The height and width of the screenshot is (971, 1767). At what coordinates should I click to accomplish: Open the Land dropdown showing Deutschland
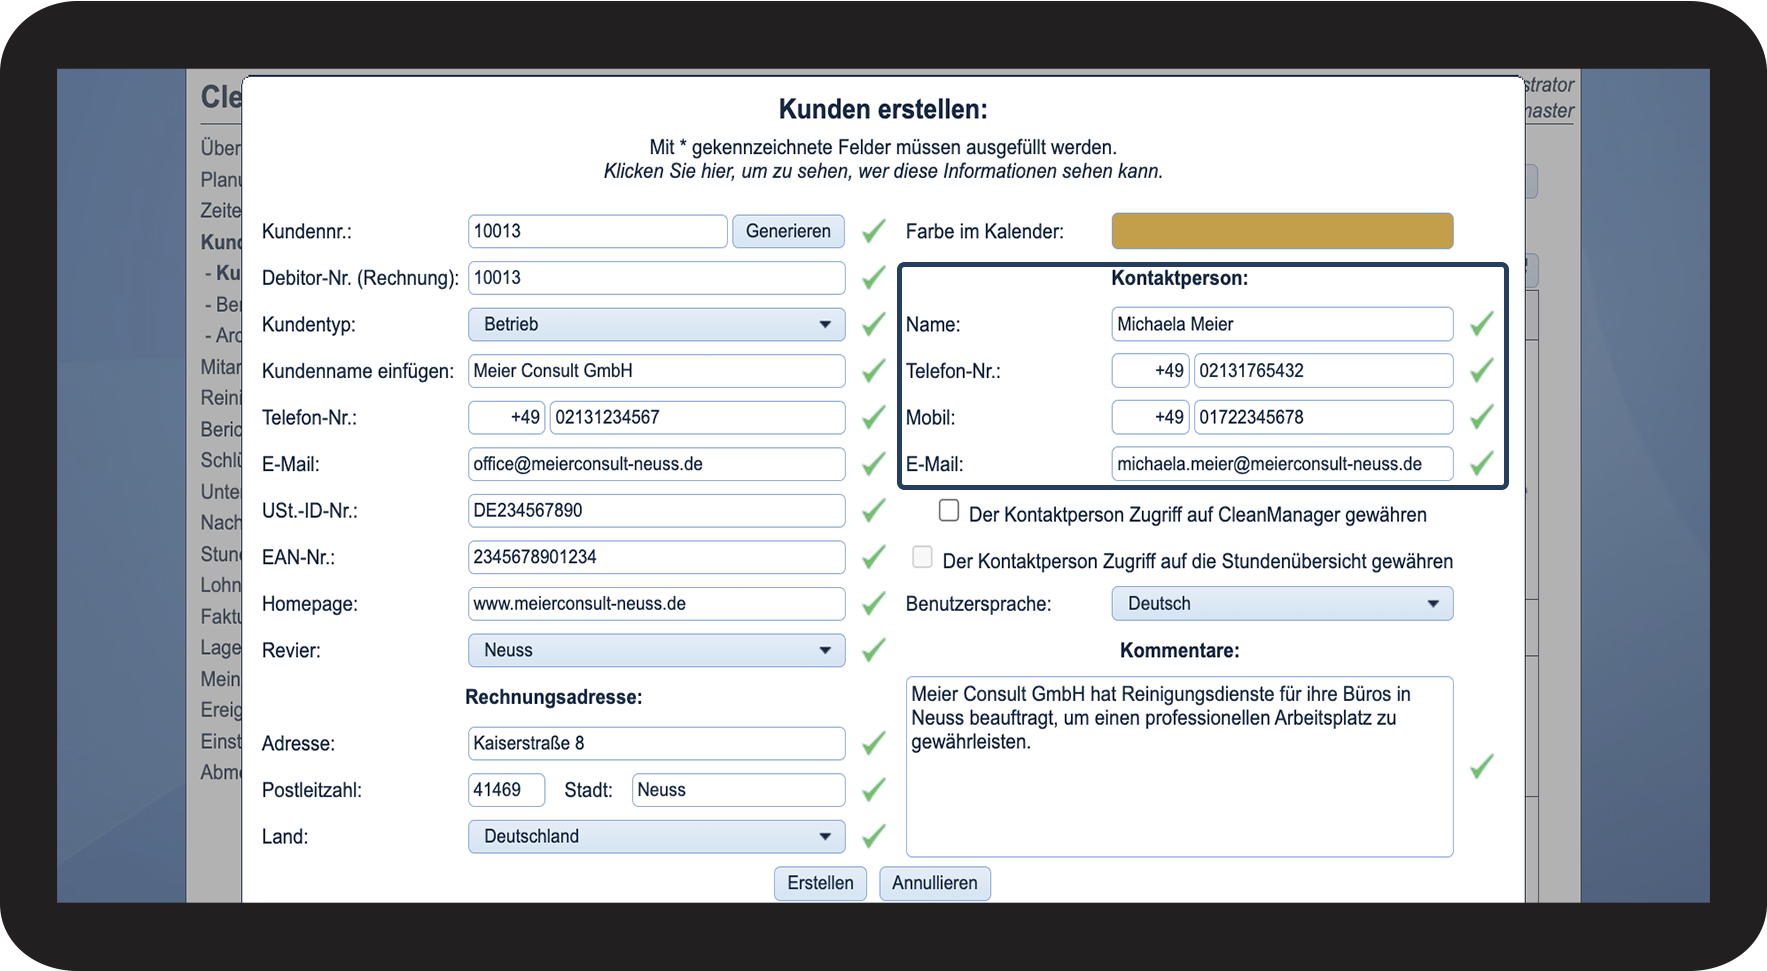pos(656,836)
